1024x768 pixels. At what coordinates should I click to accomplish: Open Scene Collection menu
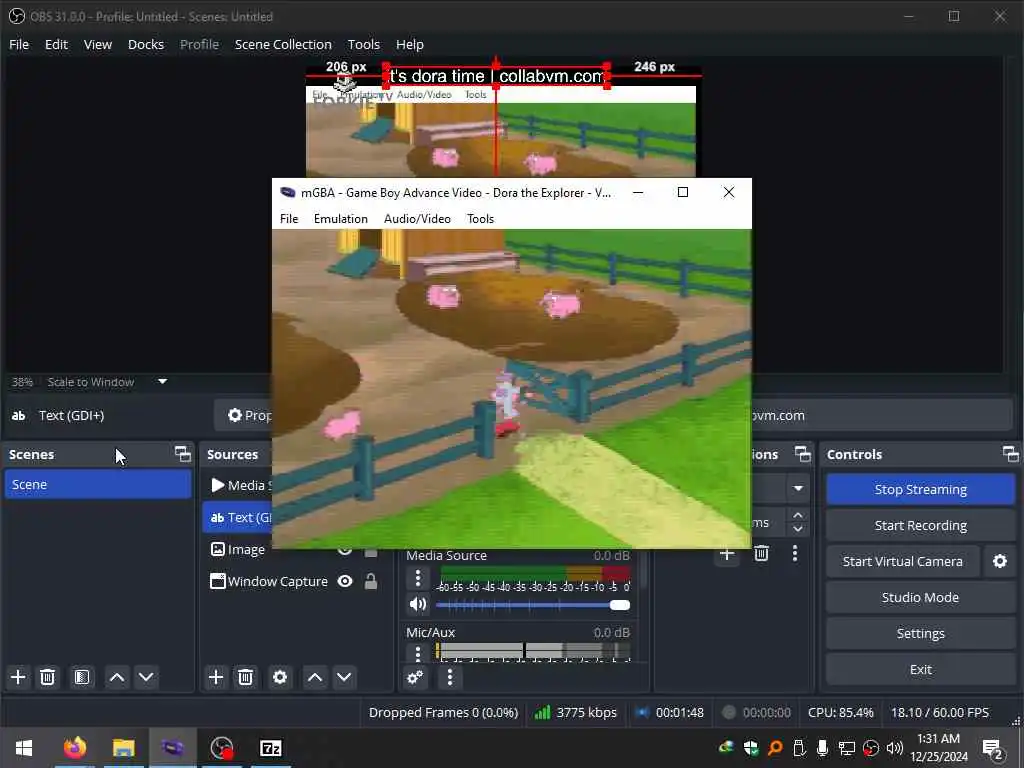[x=283, y=44]
